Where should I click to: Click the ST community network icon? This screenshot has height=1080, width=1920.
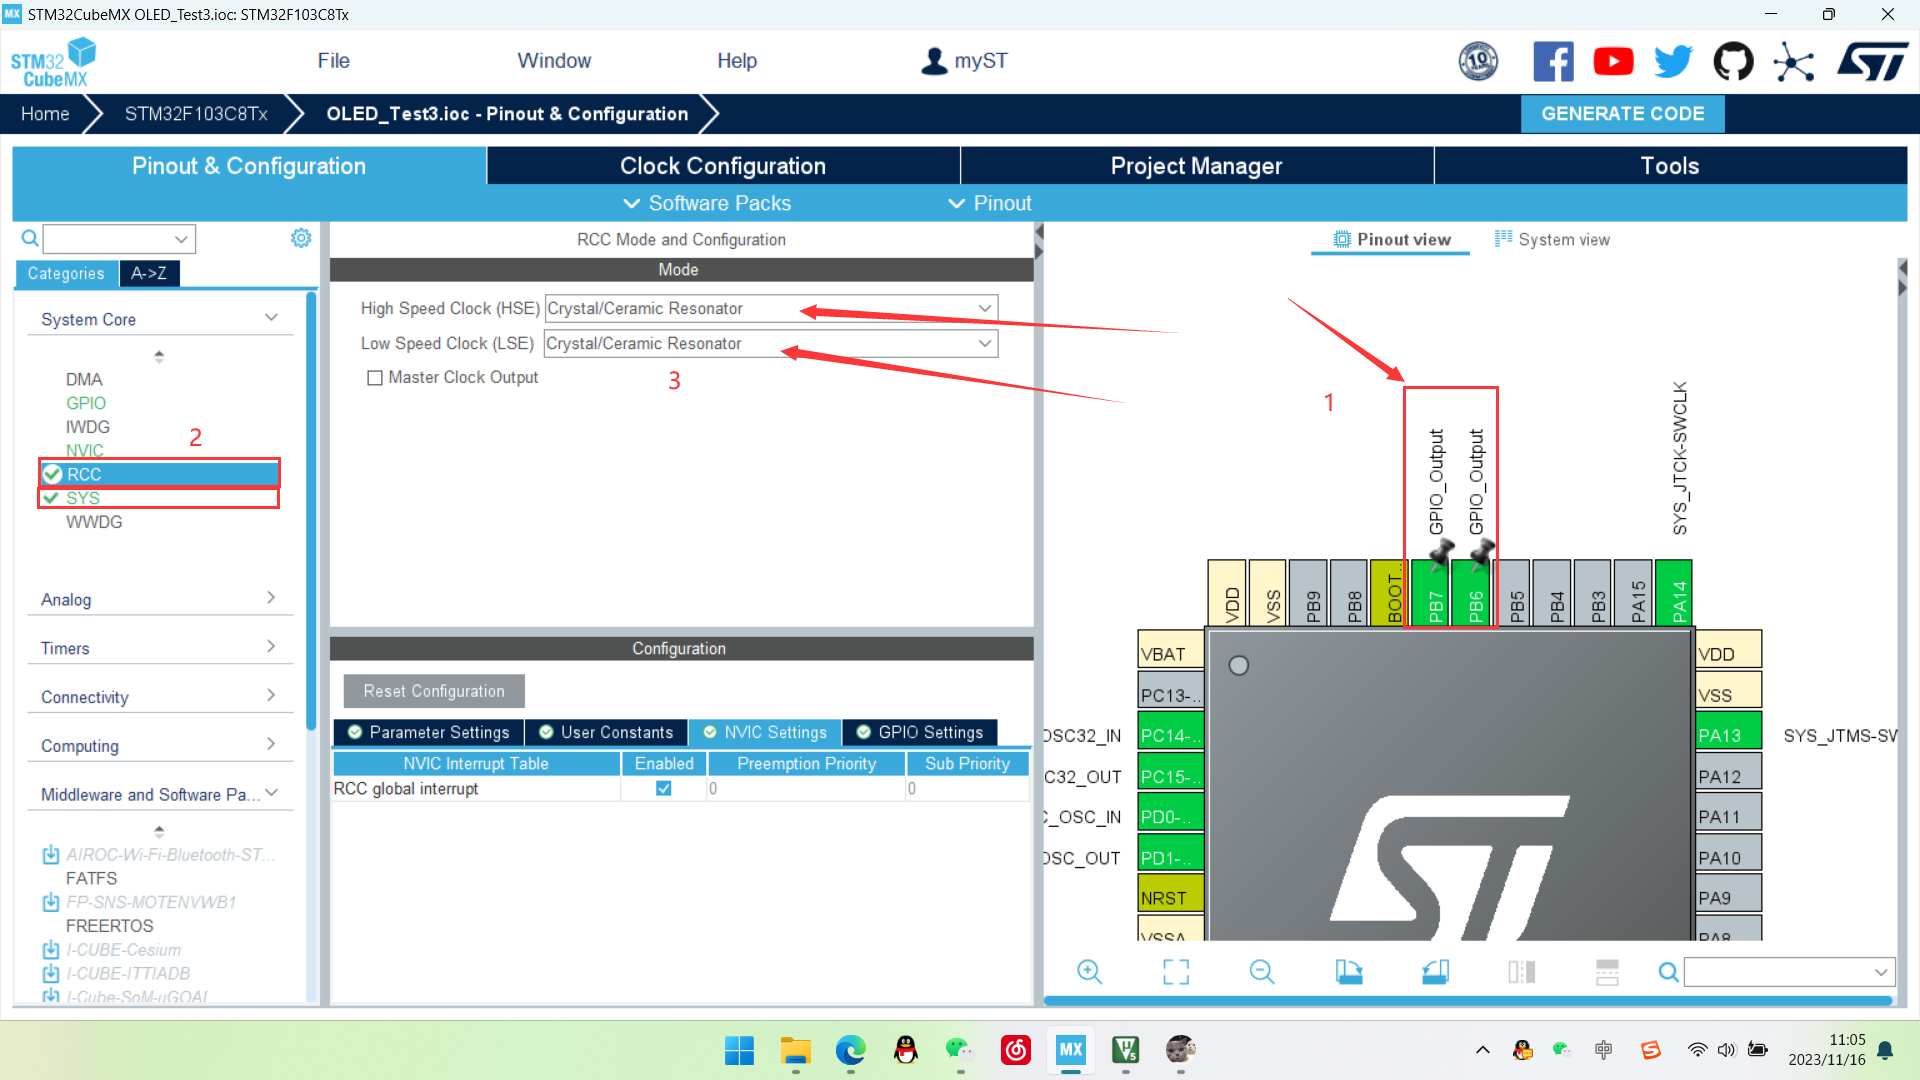pyautogui.click(x=1794, y=62)
